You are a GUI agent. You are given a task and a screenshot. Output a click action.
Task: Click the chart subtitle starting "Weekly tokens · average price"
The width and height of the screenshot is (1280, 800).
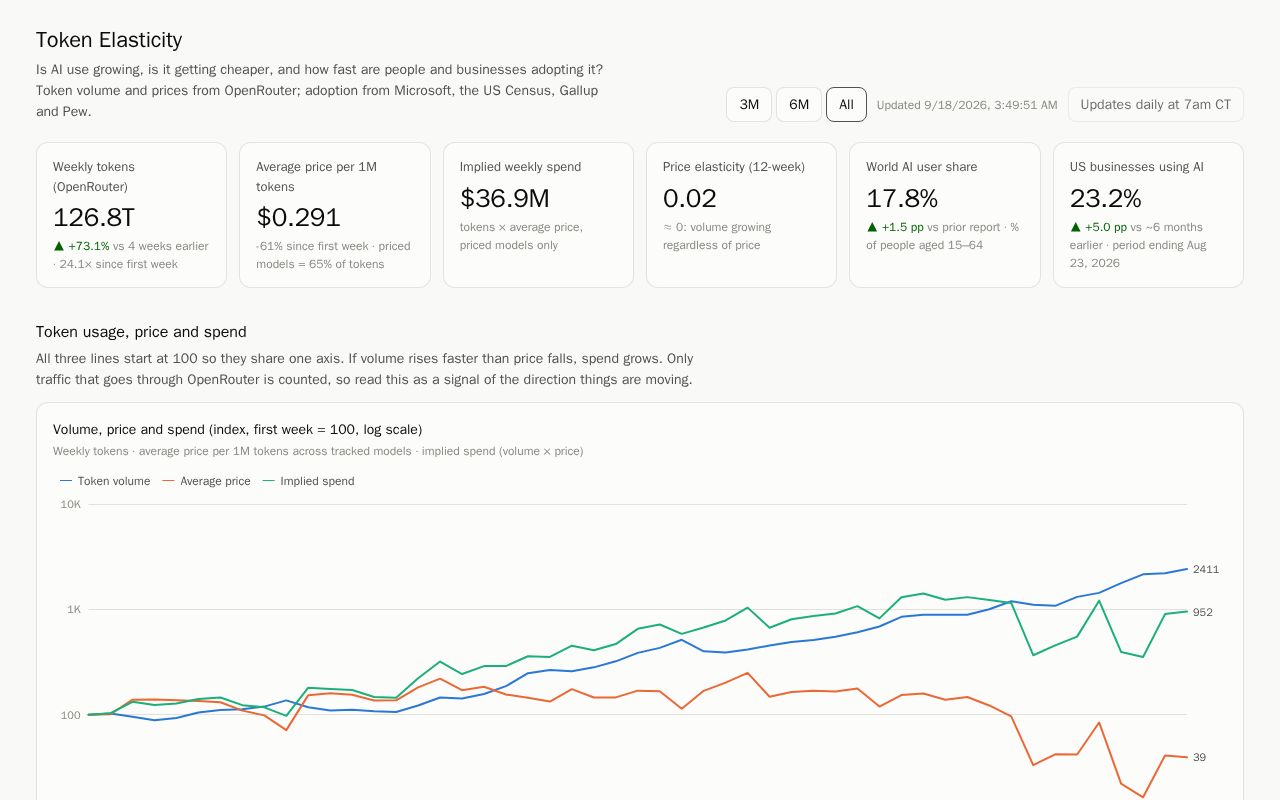[x=318, y=451]
